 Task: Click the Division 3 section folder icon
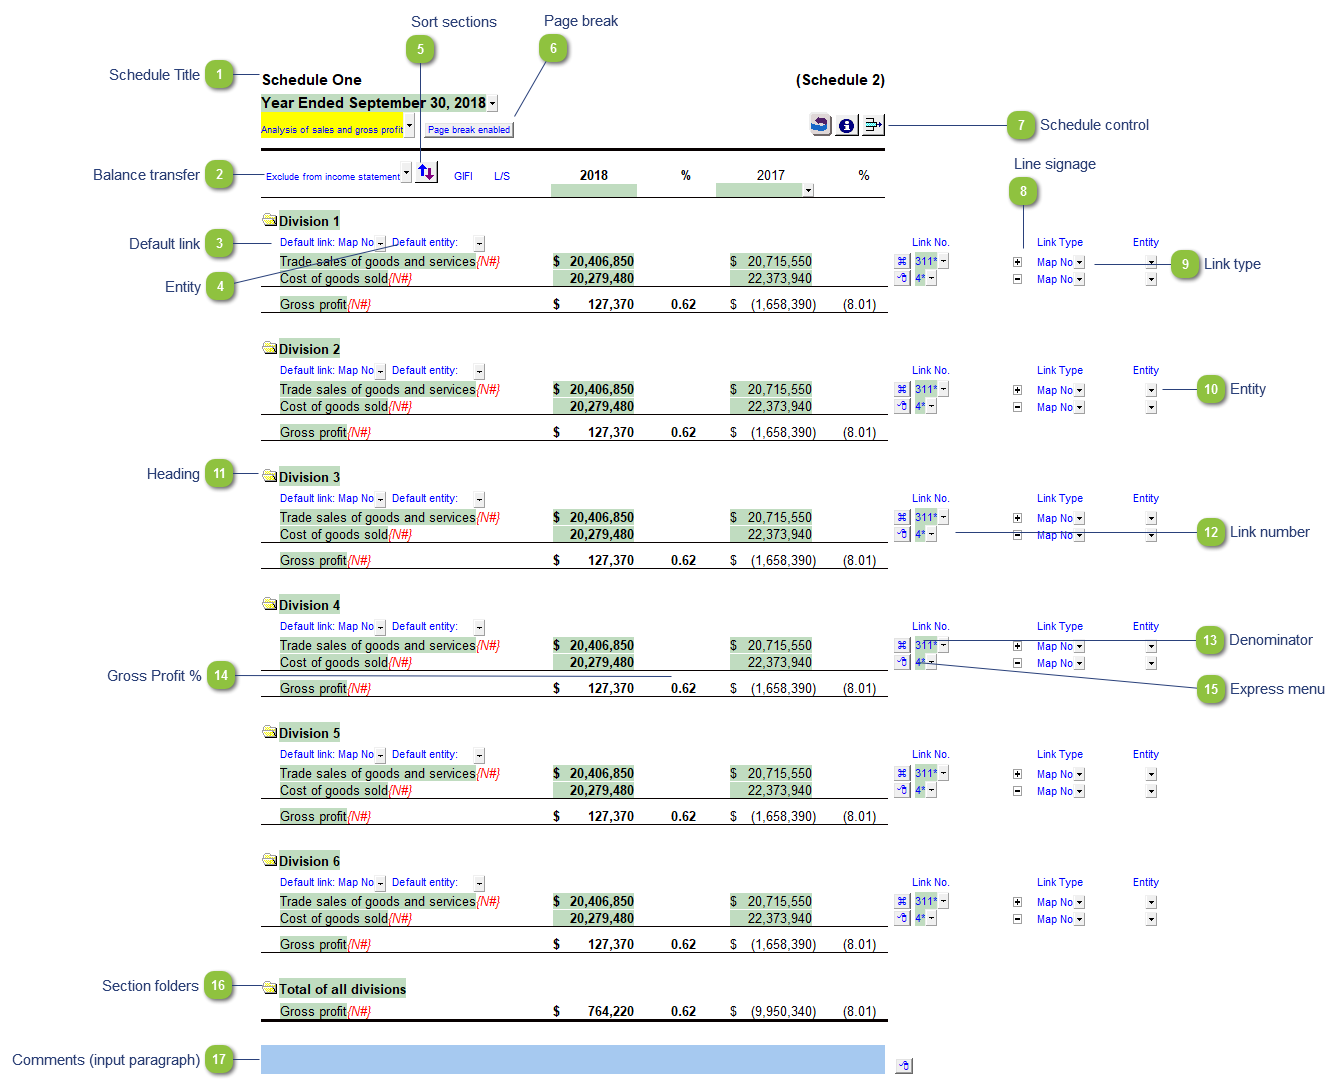(269, 476)
